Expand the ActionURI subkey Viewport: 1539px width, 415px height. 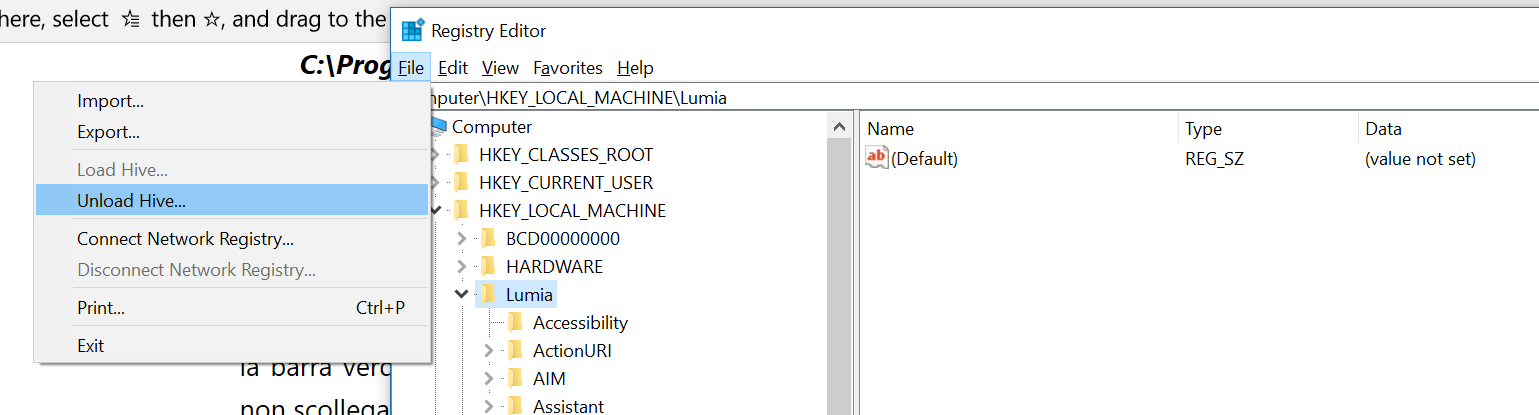click(x=488, y=350)
